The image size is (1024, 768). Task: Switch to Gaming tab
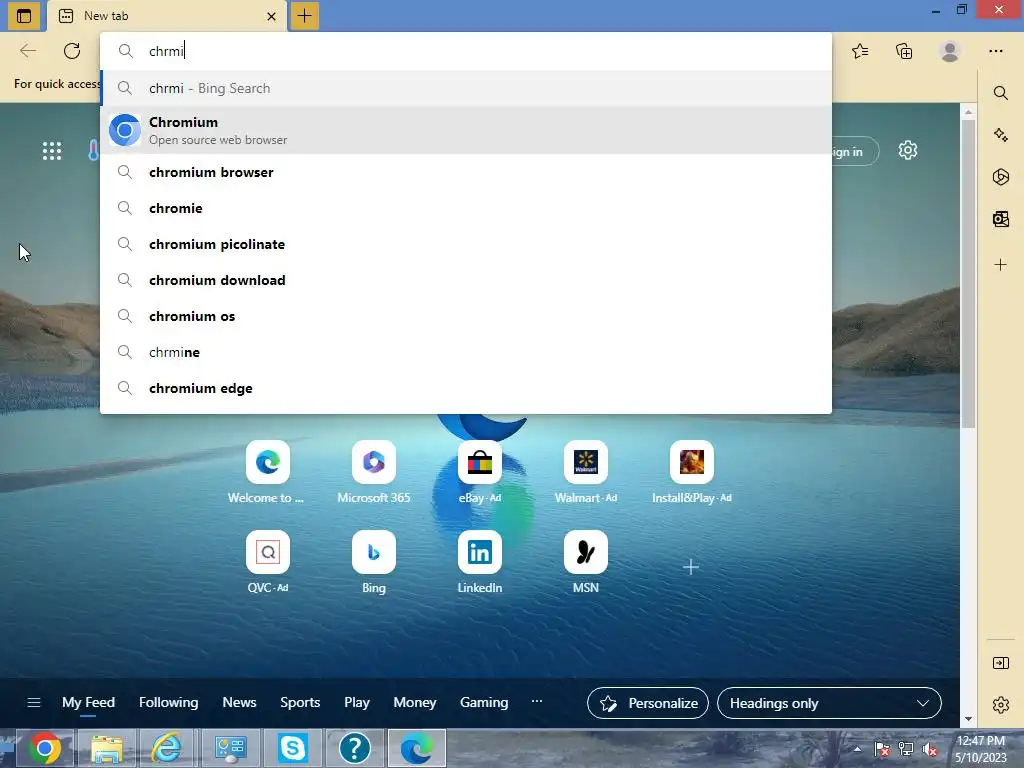pyautogui.click(x=484, y=703)
